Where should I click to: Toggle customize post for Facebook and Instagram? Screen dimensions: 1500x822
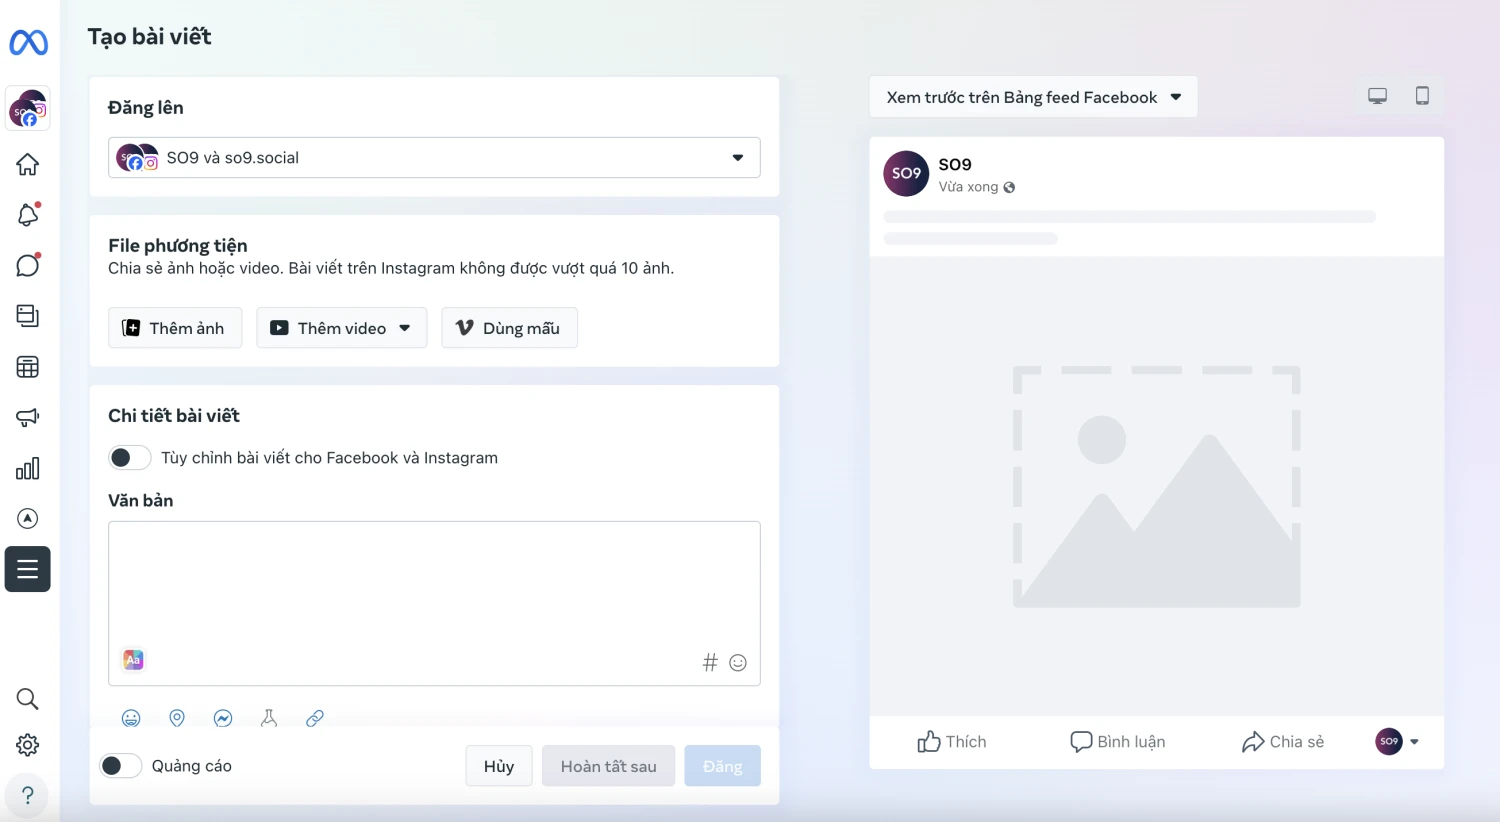[x=130, y=457]
